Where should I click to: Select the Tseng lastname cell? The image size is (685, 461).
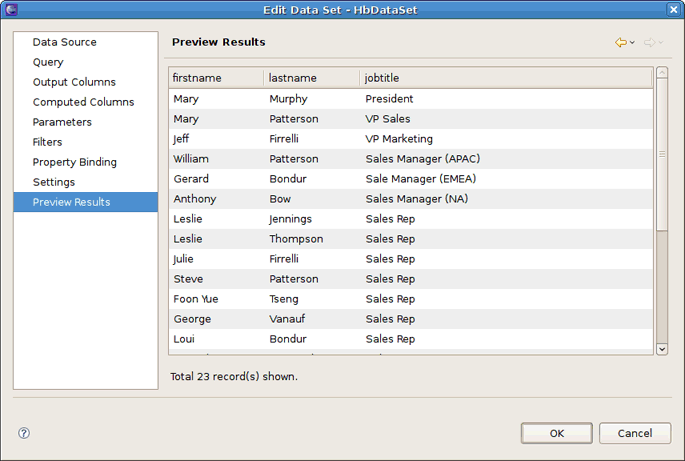(x=284, y=299)
